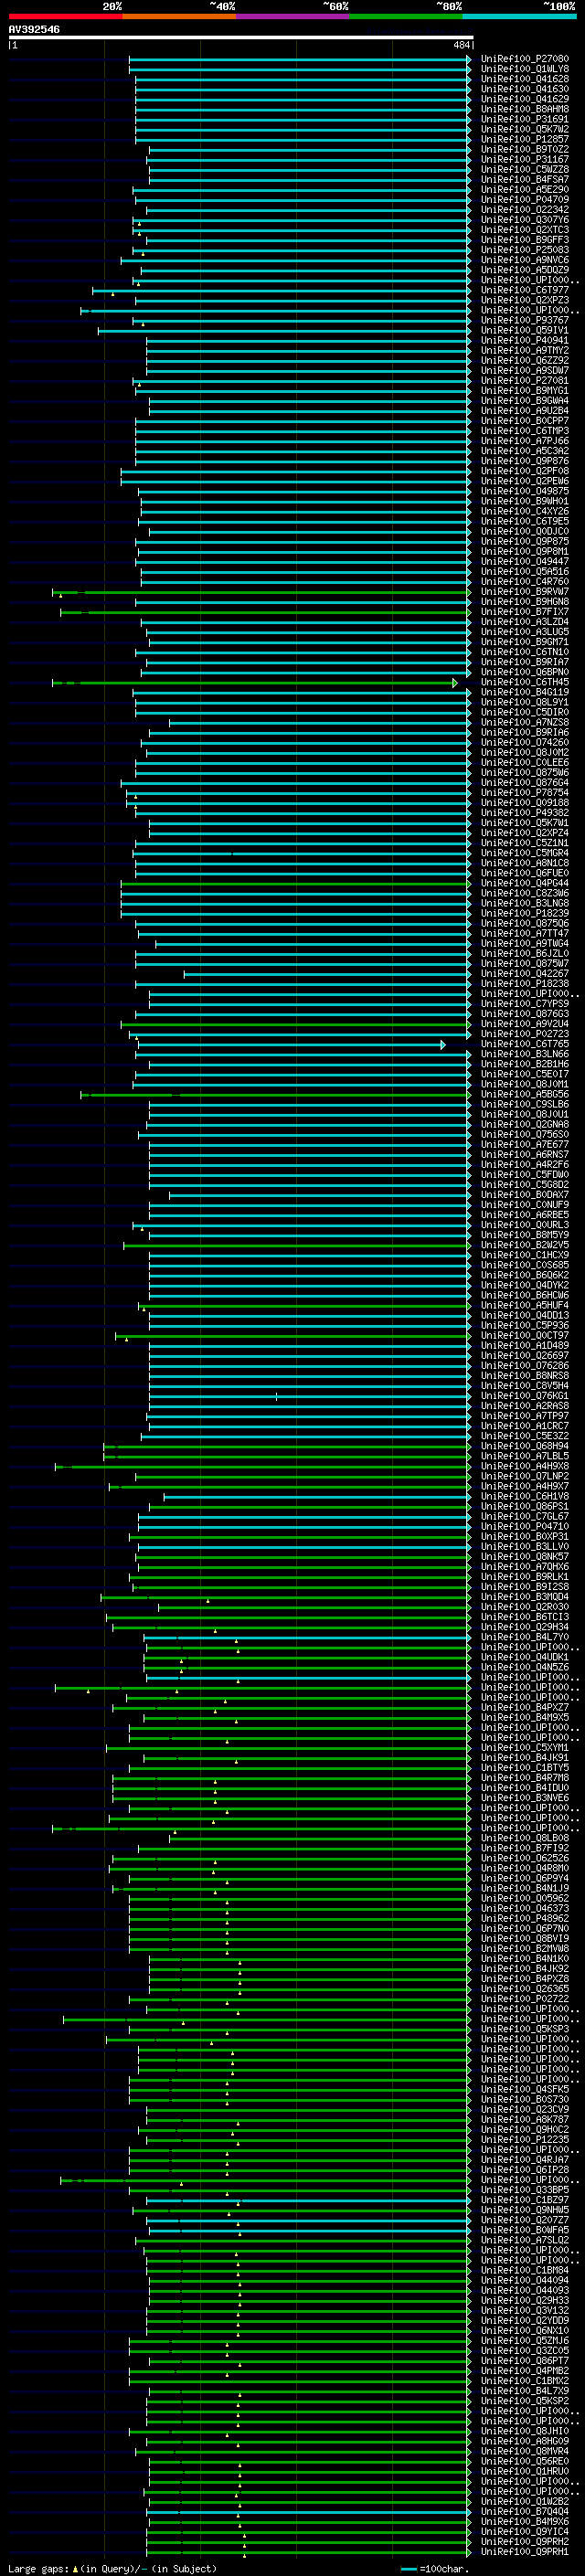
Task: Select hit label UniRef100_A5BG56
Action: 524,1094
